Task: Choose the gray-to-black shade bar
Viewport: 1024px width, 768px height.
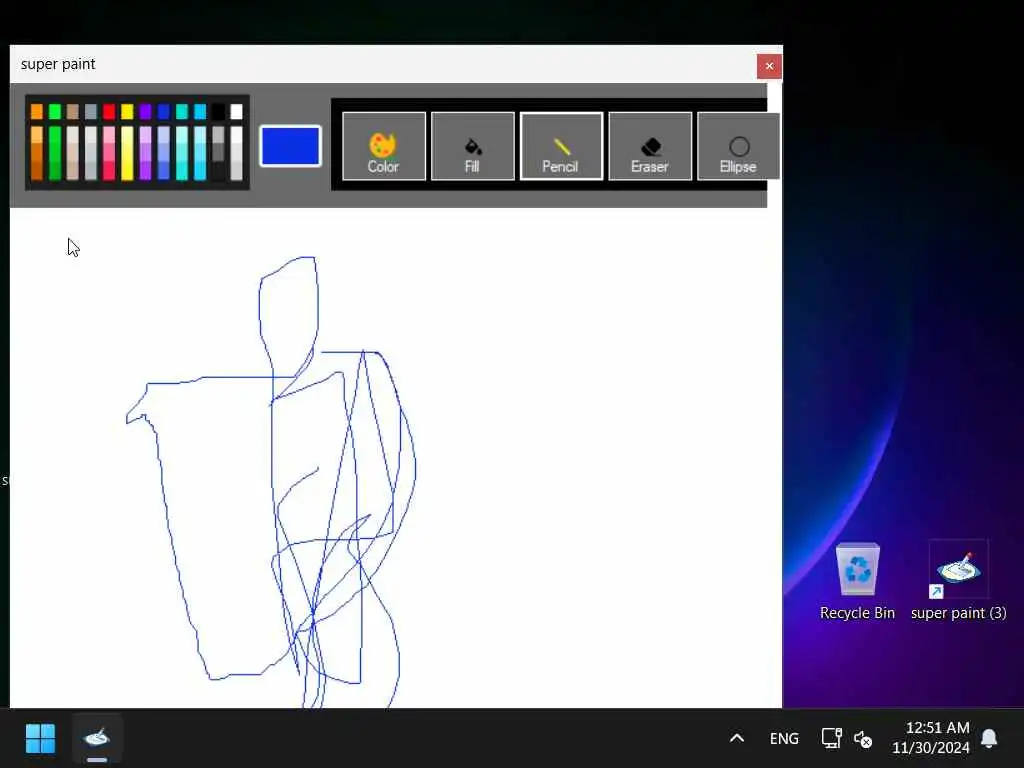Action: coord(218,153)
